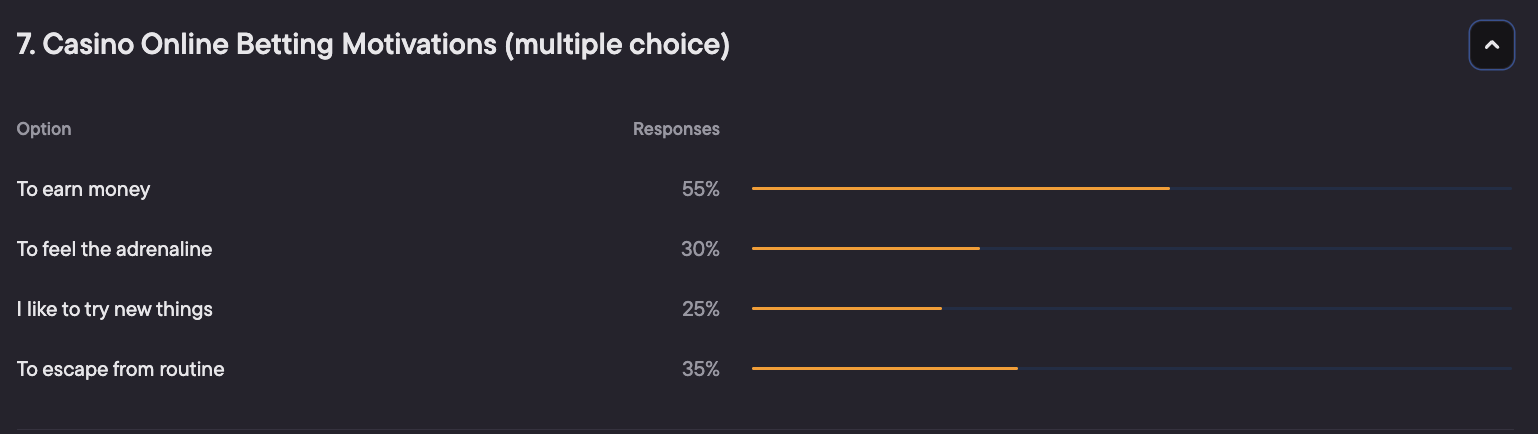Viewport: 1538px width, 434px height.
Task: Click the orange bar for 'To earn money'
Action: [960, 188]
